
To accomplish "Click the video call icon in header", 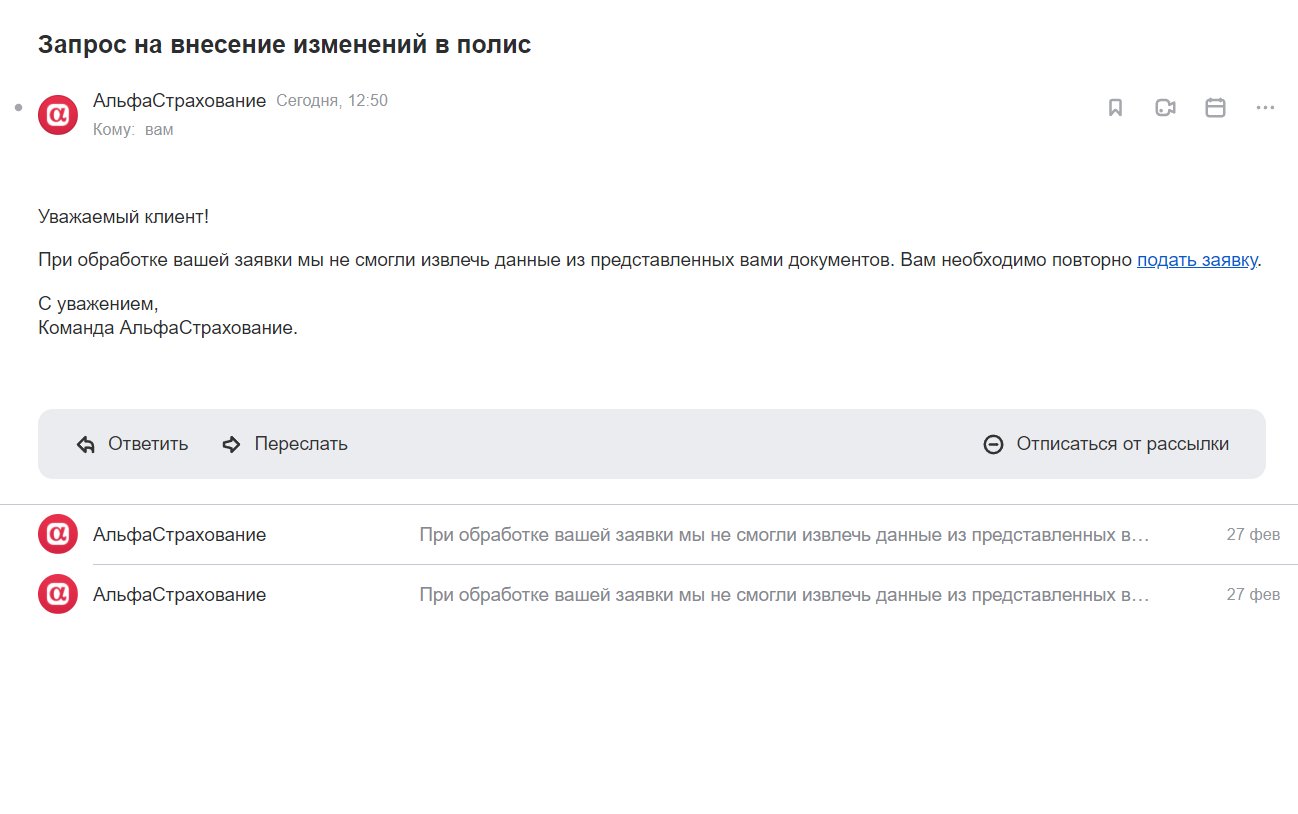I will 1165,108.
